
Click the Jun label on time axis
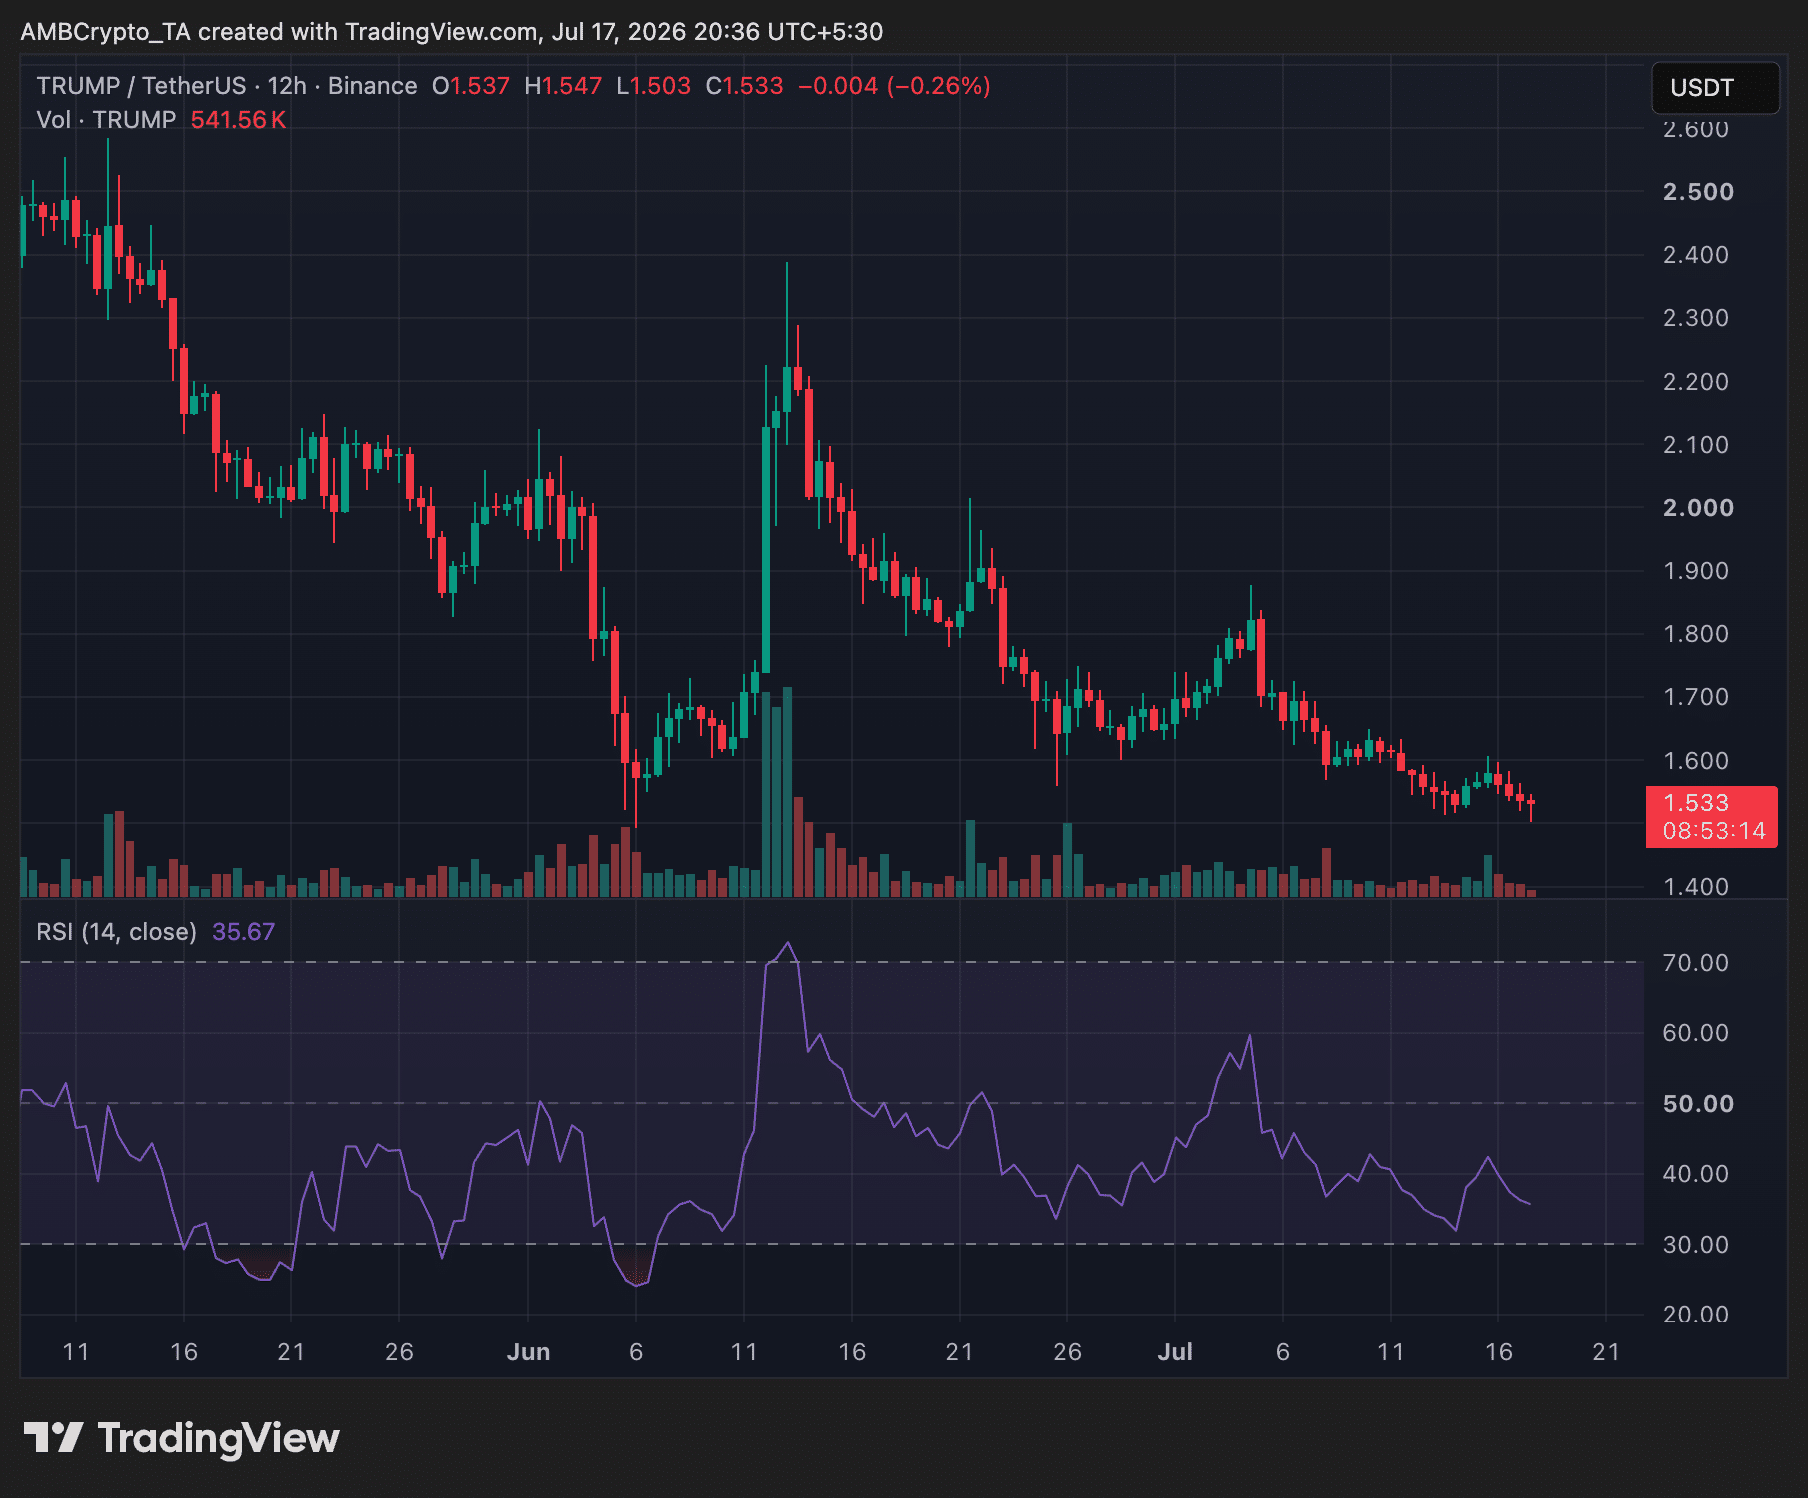528,1352
